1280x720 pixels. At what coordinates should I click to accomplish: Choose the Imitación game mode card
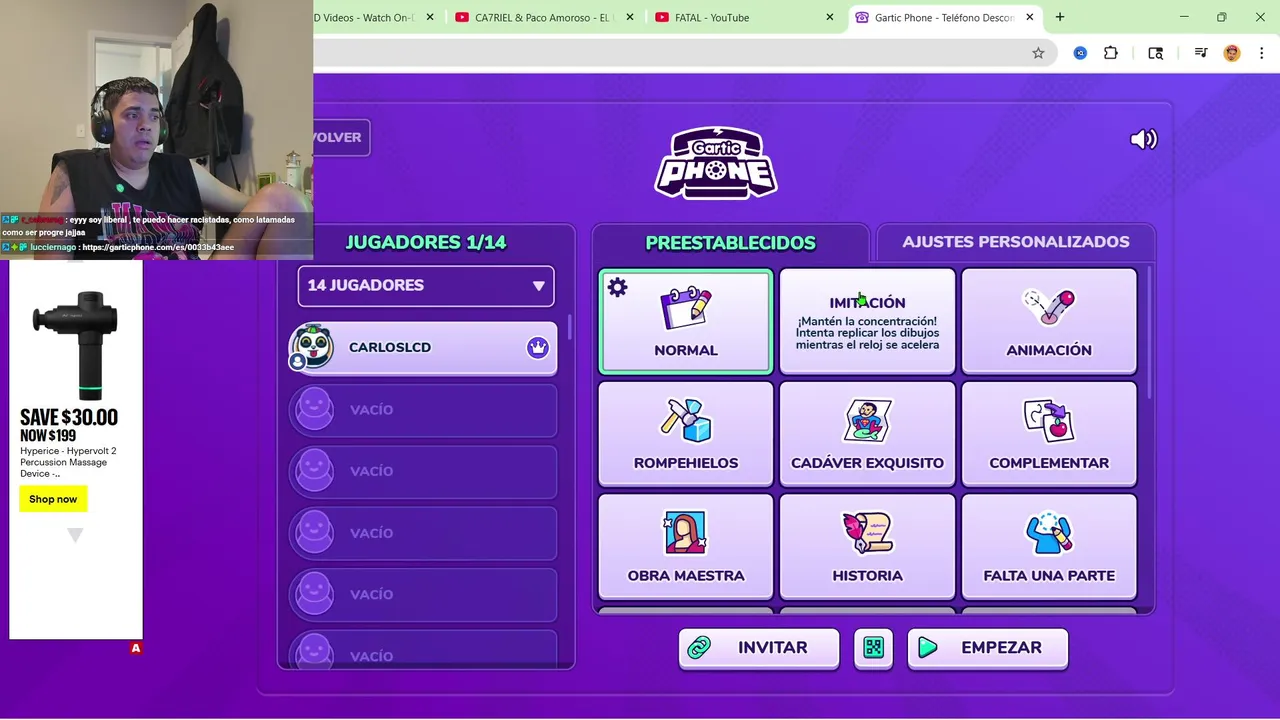867,321
